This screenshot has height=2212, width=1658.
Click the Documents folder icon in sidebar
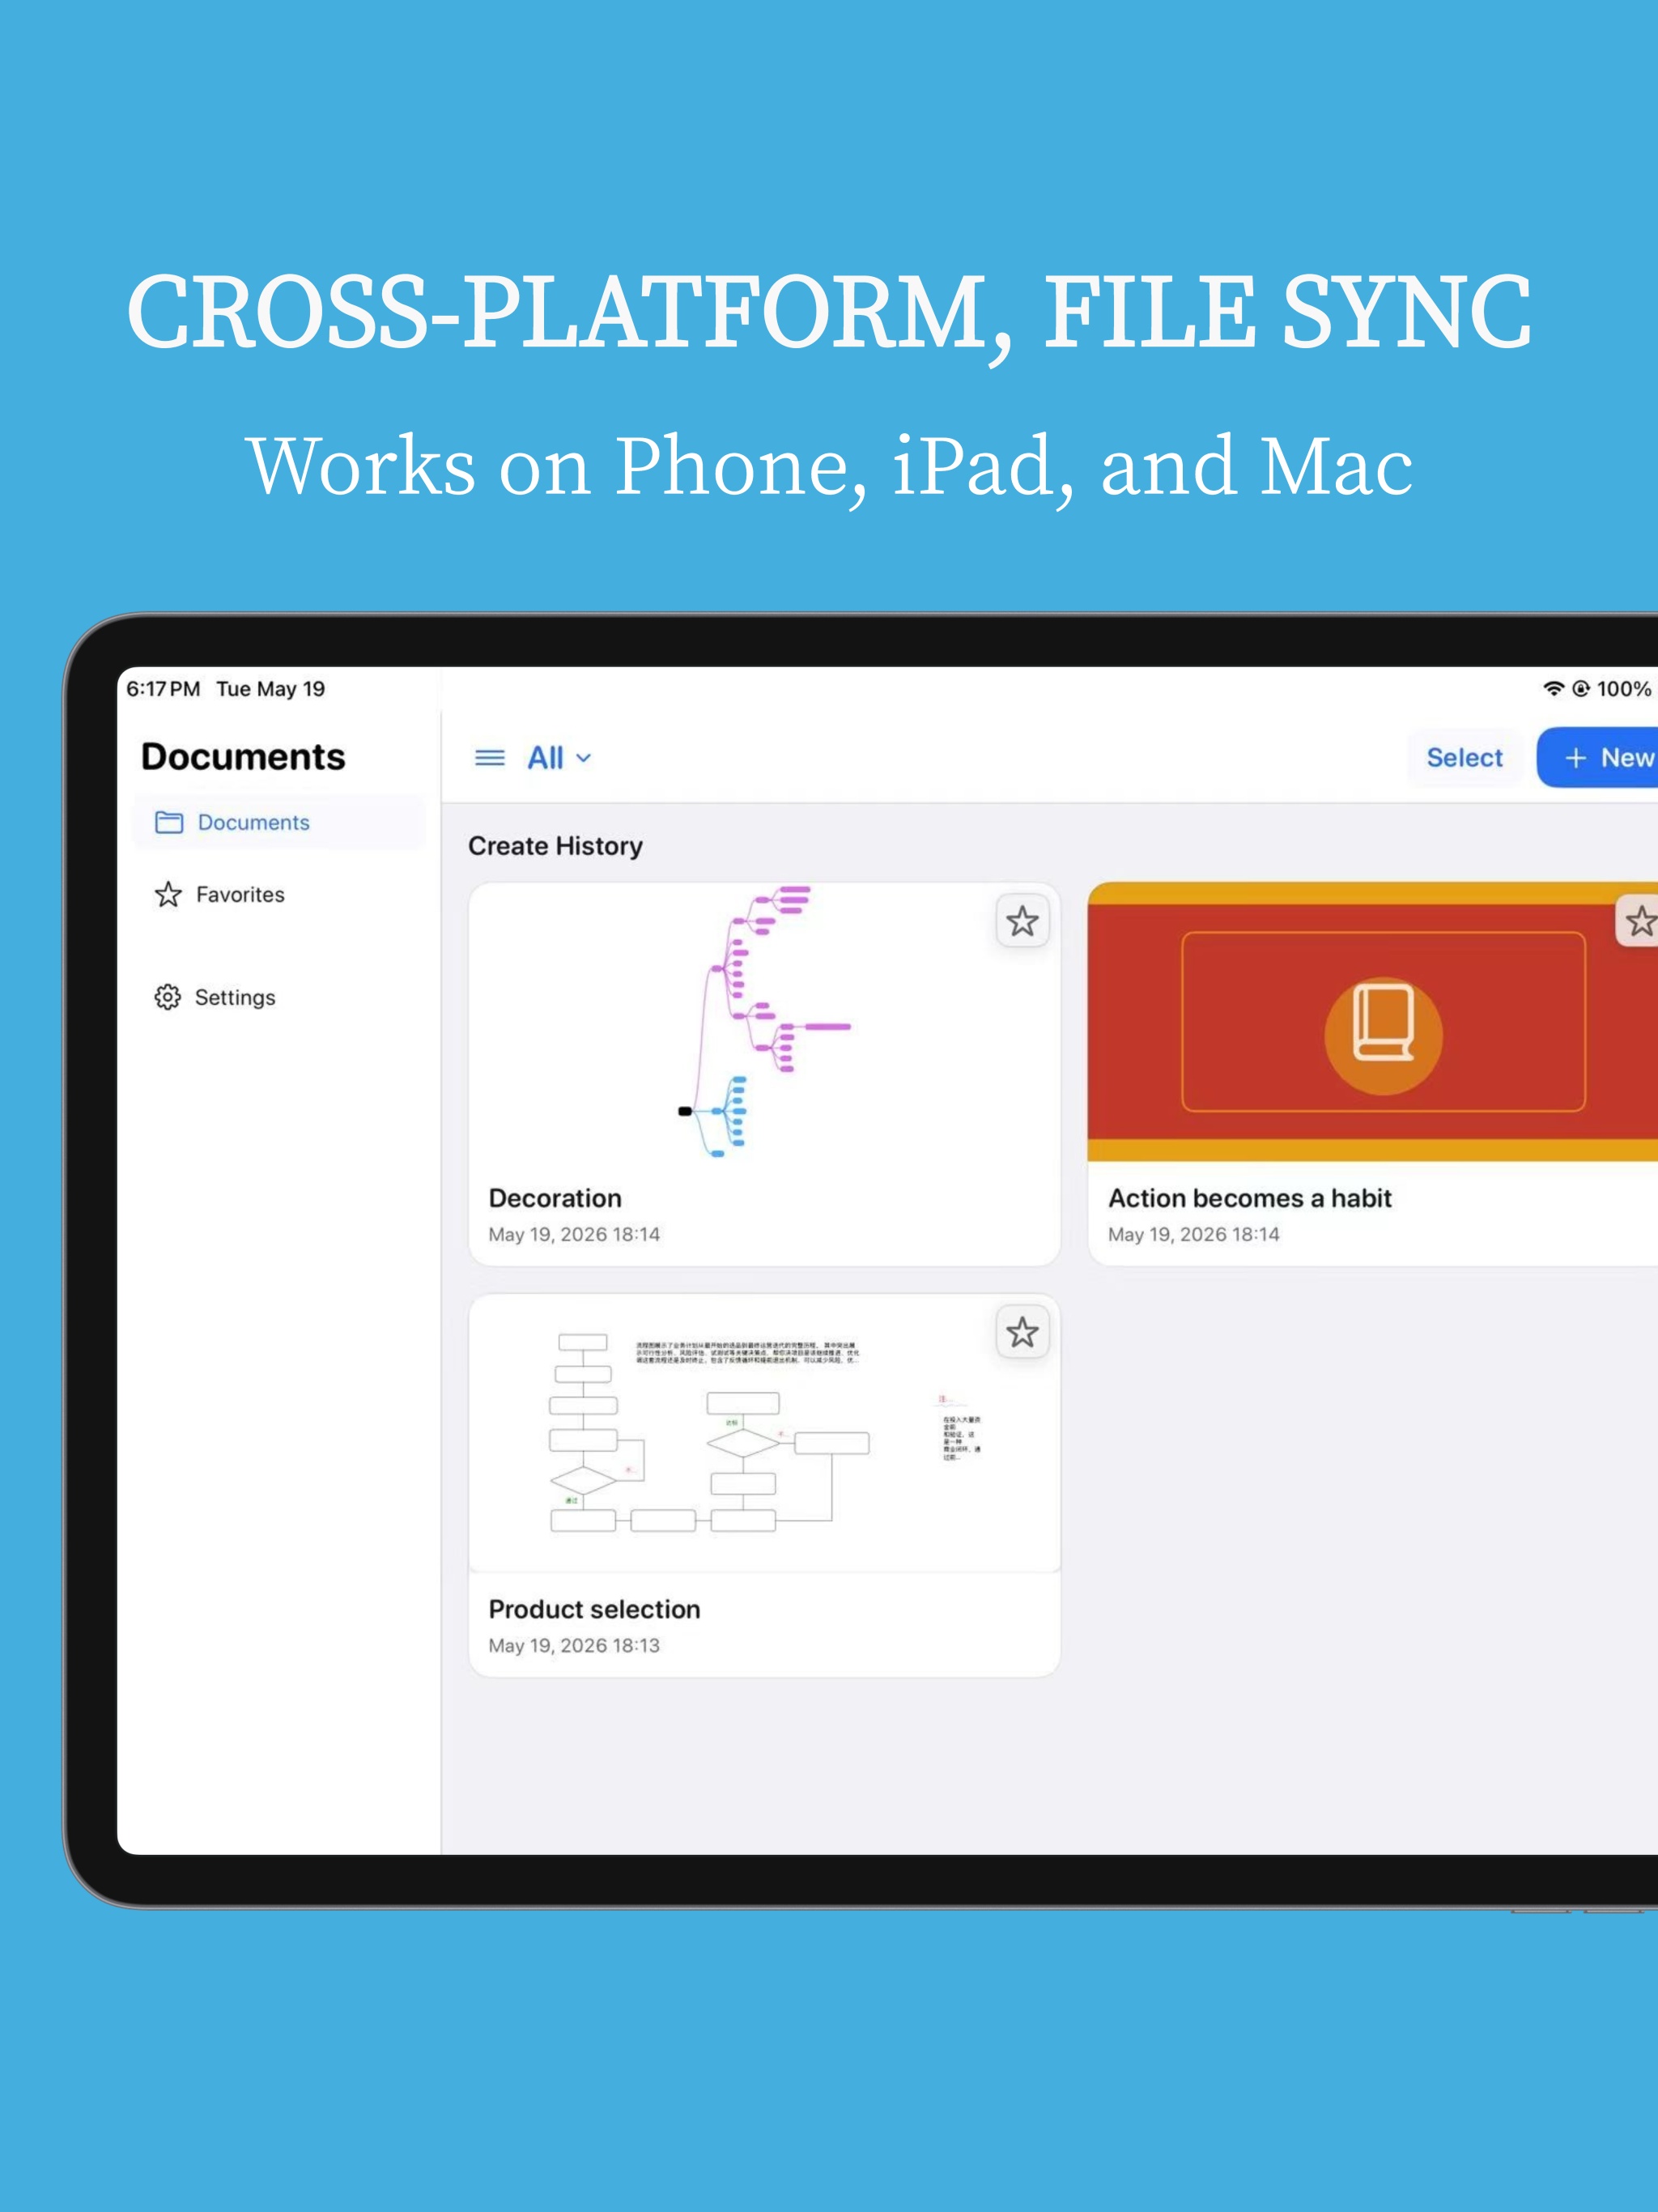point(169,822)
